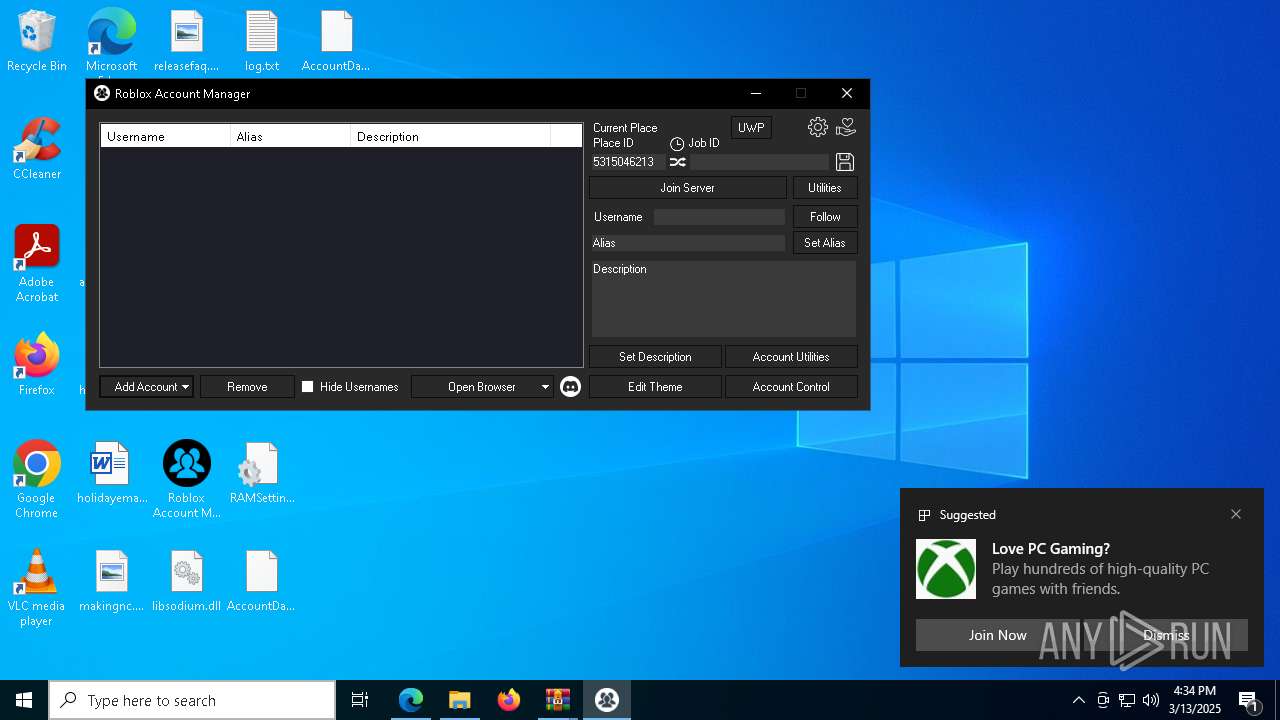This screenshot has height=720, width=1280.
Task: Open the Windows Start menu
Action: point(24,700)
